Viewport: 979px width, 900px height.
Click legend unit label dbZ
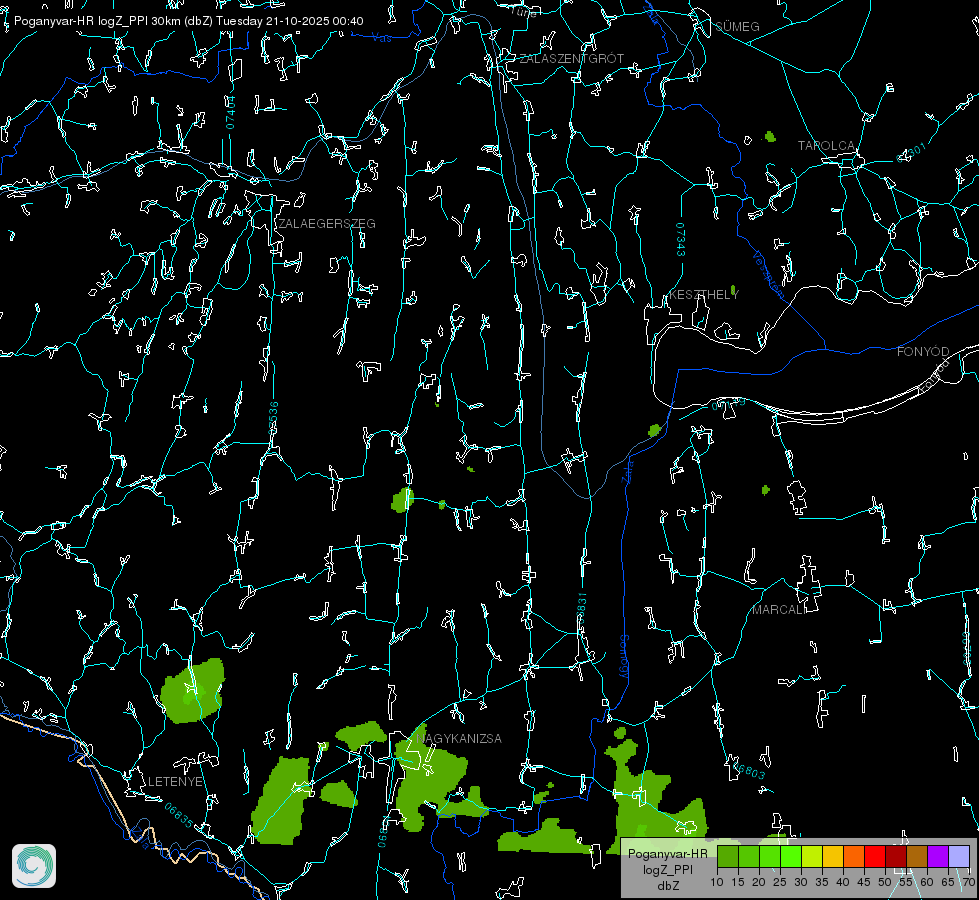667,886
